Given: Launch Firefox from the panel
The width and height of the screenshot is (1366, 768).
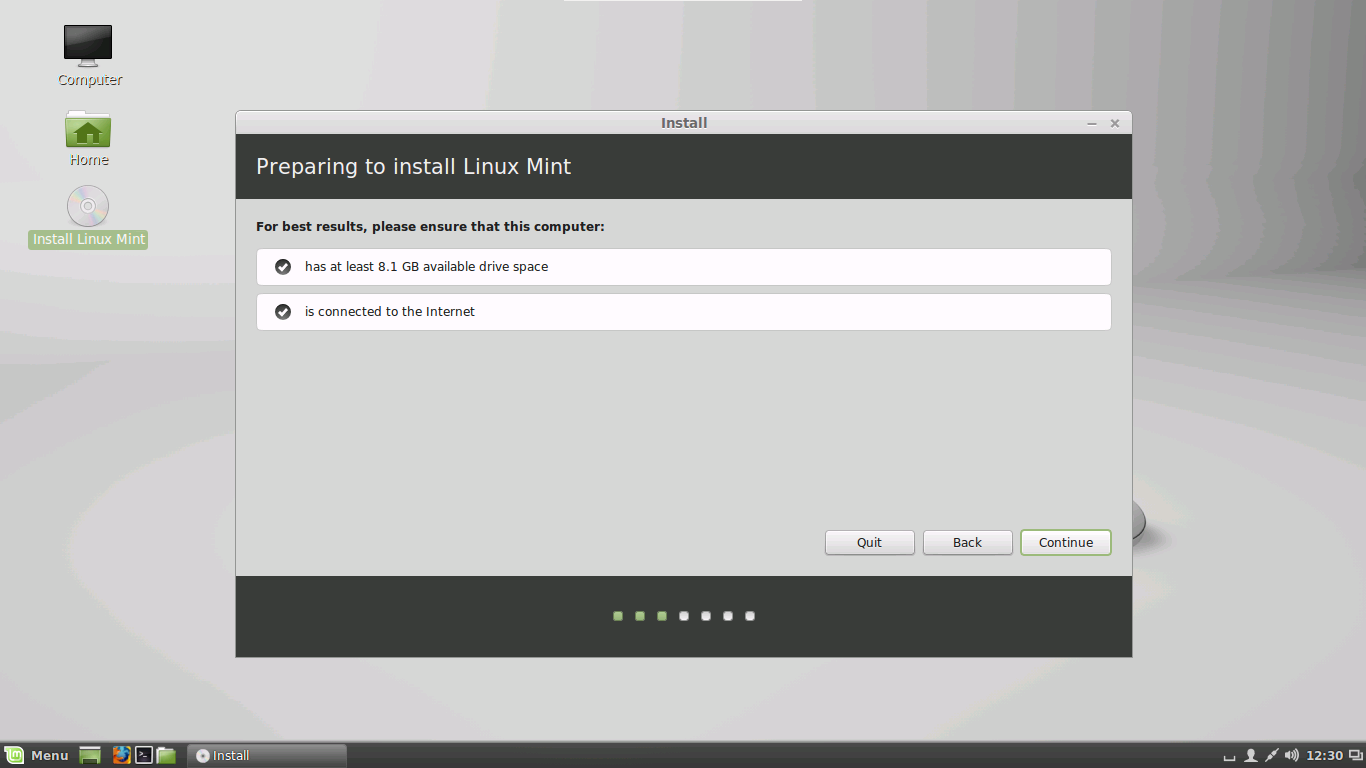Looking at the screenshot, I should [x=122, y=755].
